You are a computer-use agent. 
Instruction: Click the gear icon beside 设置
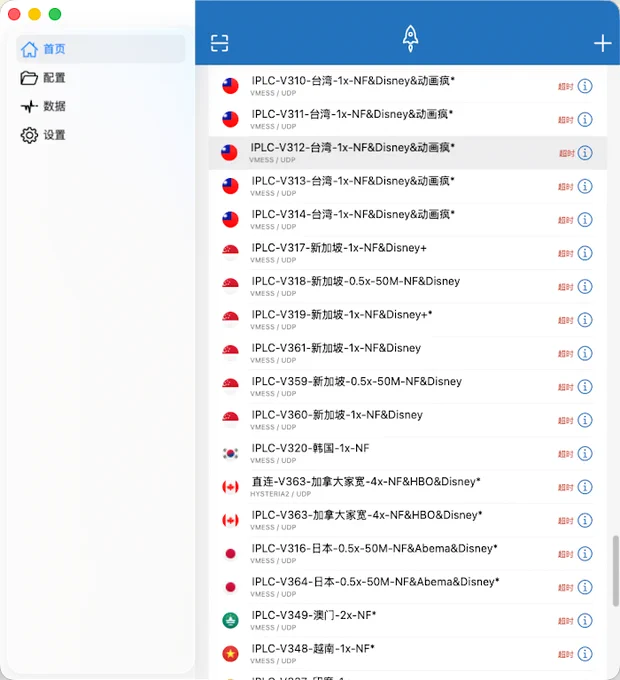pos(29,135)
